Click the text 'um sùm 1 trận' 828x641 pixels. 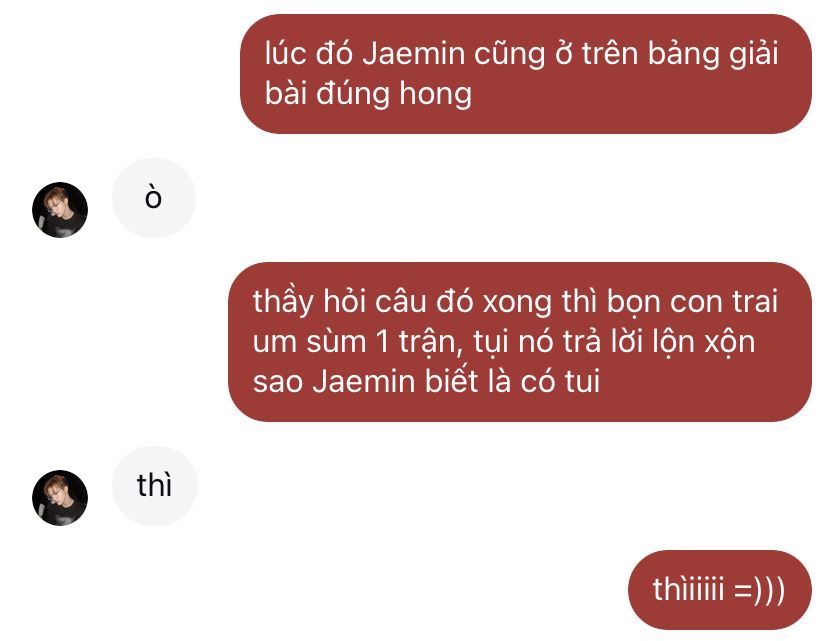pyautogui.click(x=357, y=342)
